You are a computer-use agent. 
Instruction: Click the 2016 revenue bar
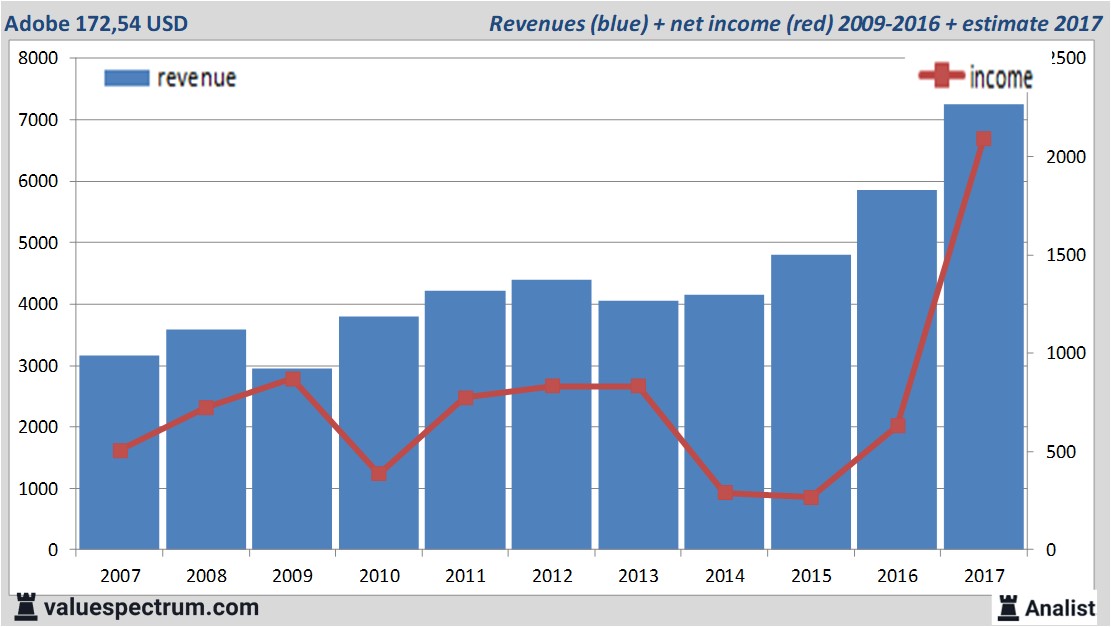(897, 370)
